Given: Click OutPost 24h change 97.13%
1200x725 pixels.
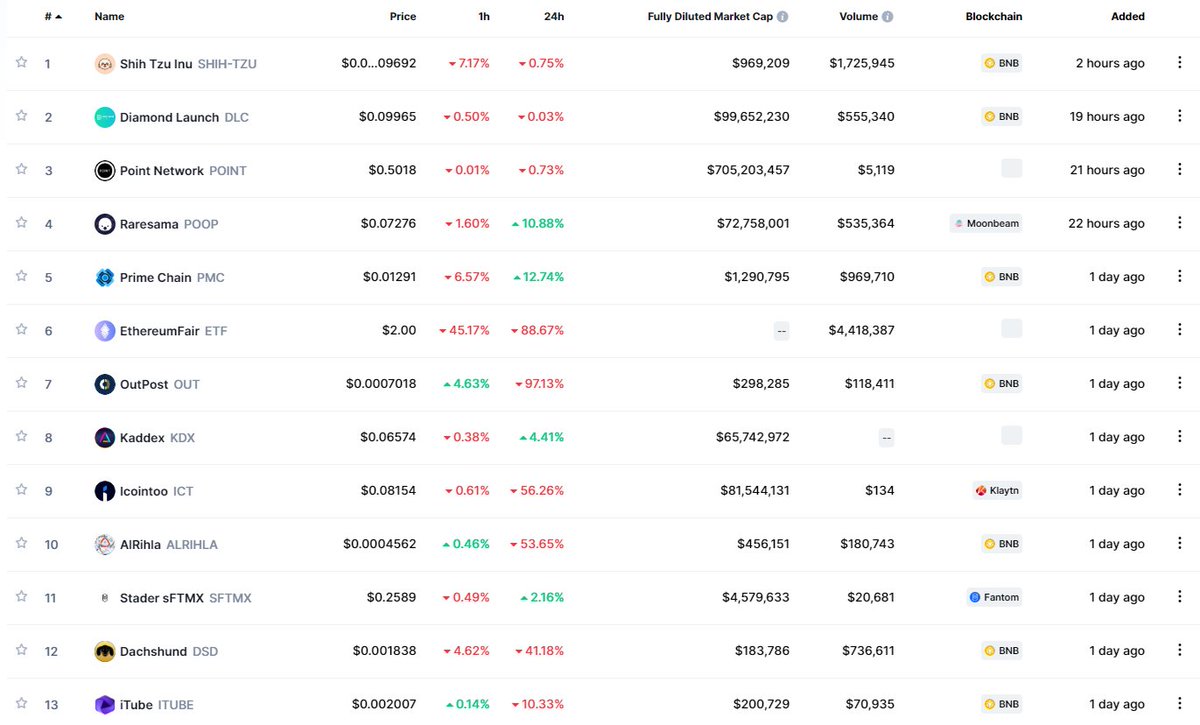Looking at the screenshot, I should click(x=540, y=384).
